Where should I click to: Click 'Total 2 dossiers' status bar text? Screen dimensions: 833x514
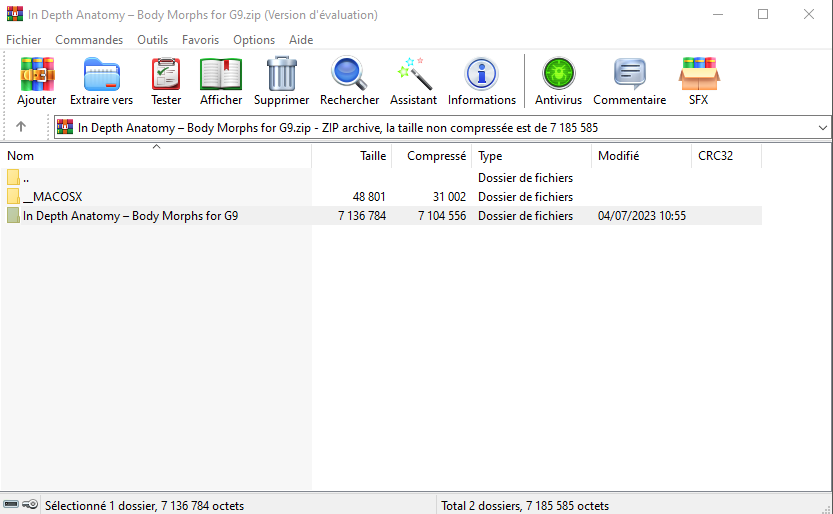[x=525, y=506]
